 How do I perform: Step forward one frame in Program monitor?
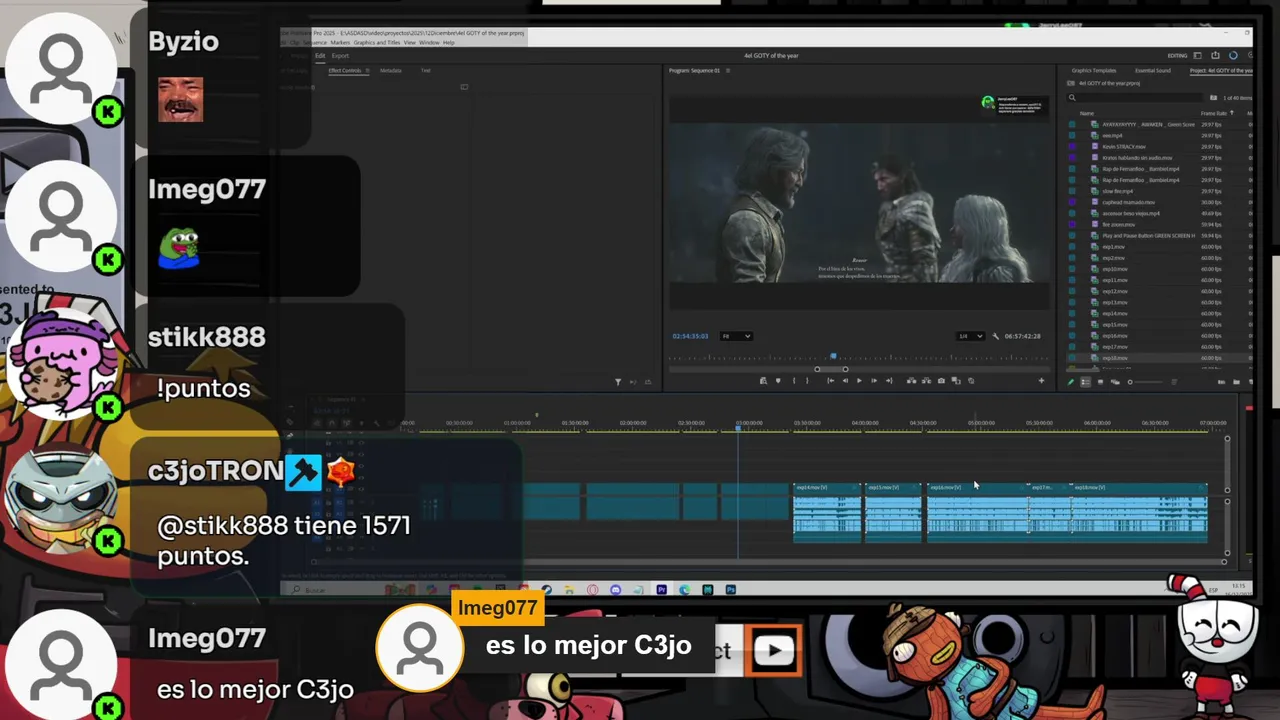[x=874, y=381]
